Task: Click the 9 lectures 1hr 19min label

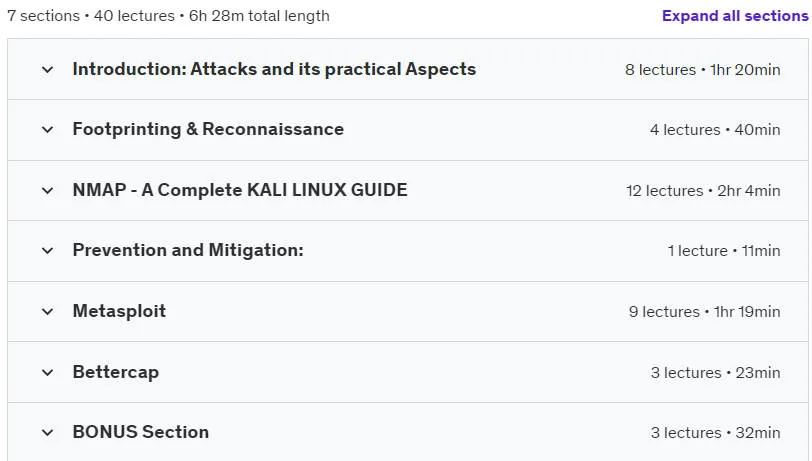Action: (x=704, y=312)
